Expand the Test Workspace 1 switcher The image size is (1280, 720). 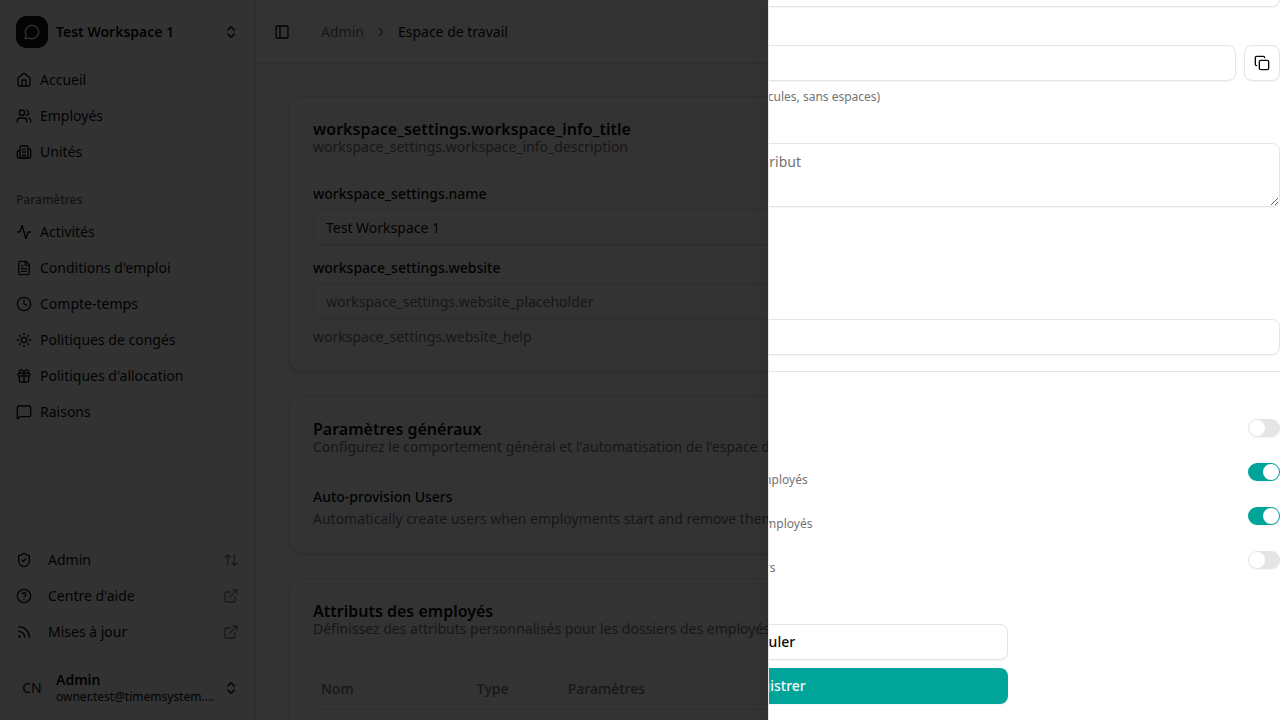[x=231, y=32]
